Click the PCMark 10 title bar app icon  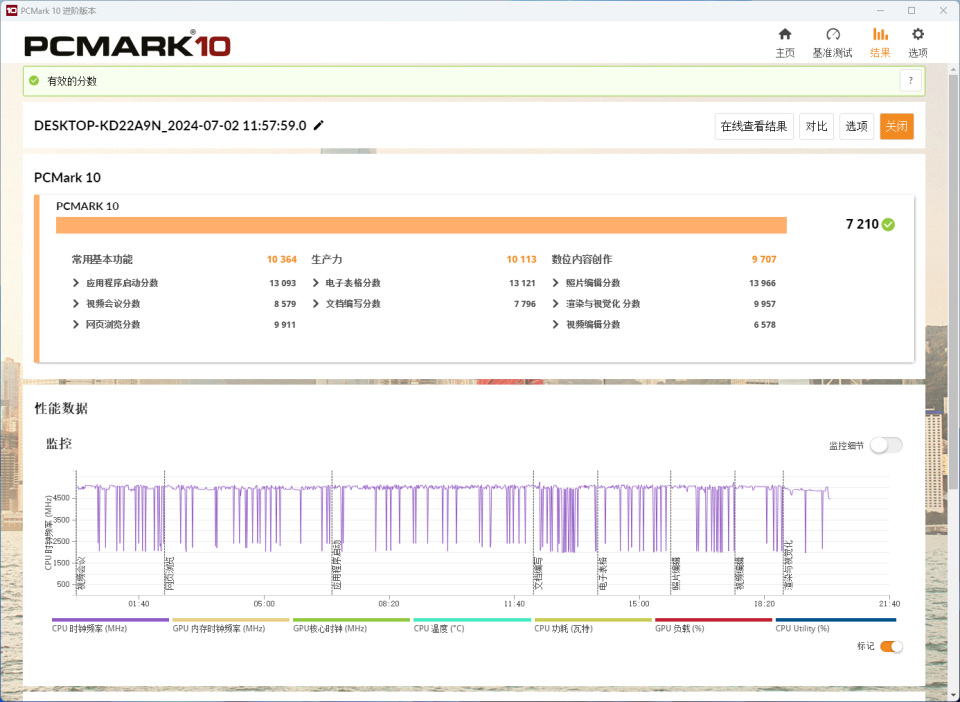pyautogui.click(x=11, y=10)
